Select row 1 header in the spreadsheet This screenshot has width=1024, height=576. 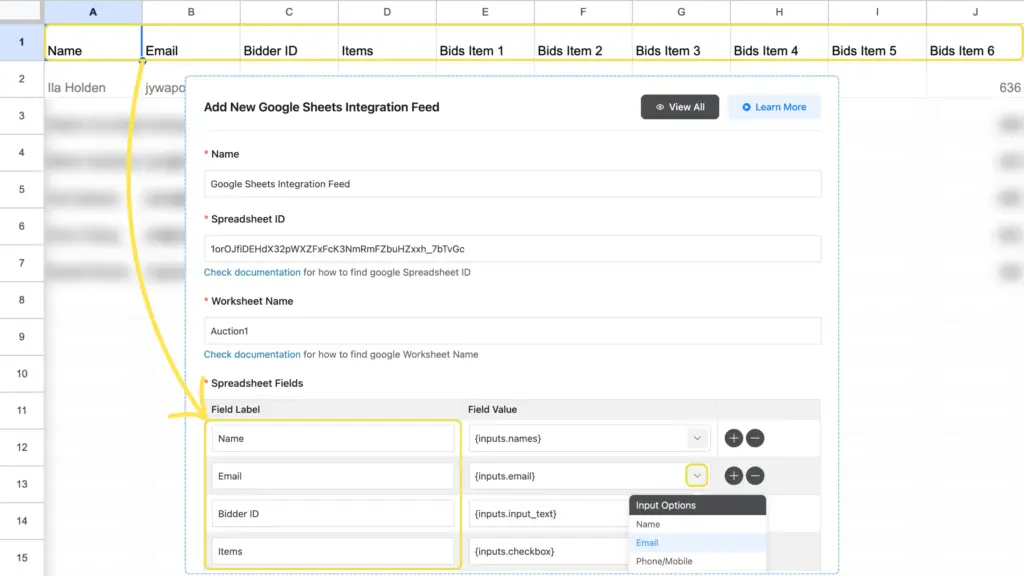point(22,42)
